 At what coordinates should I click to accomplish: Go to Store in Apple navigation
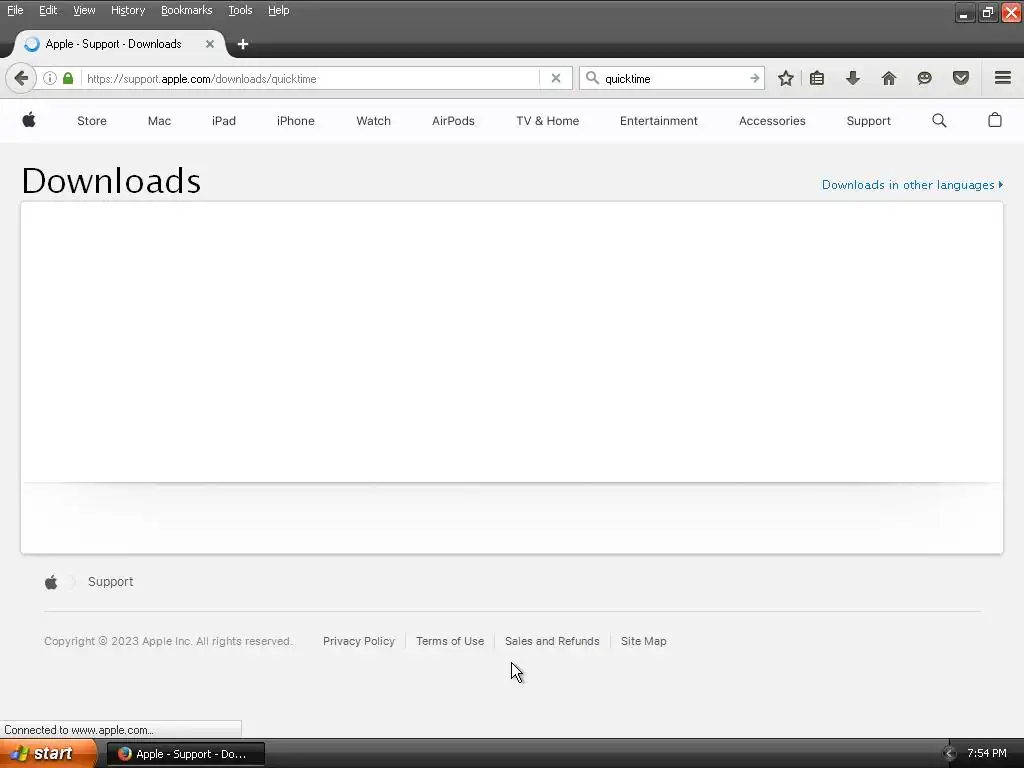(x=92, y=121)
